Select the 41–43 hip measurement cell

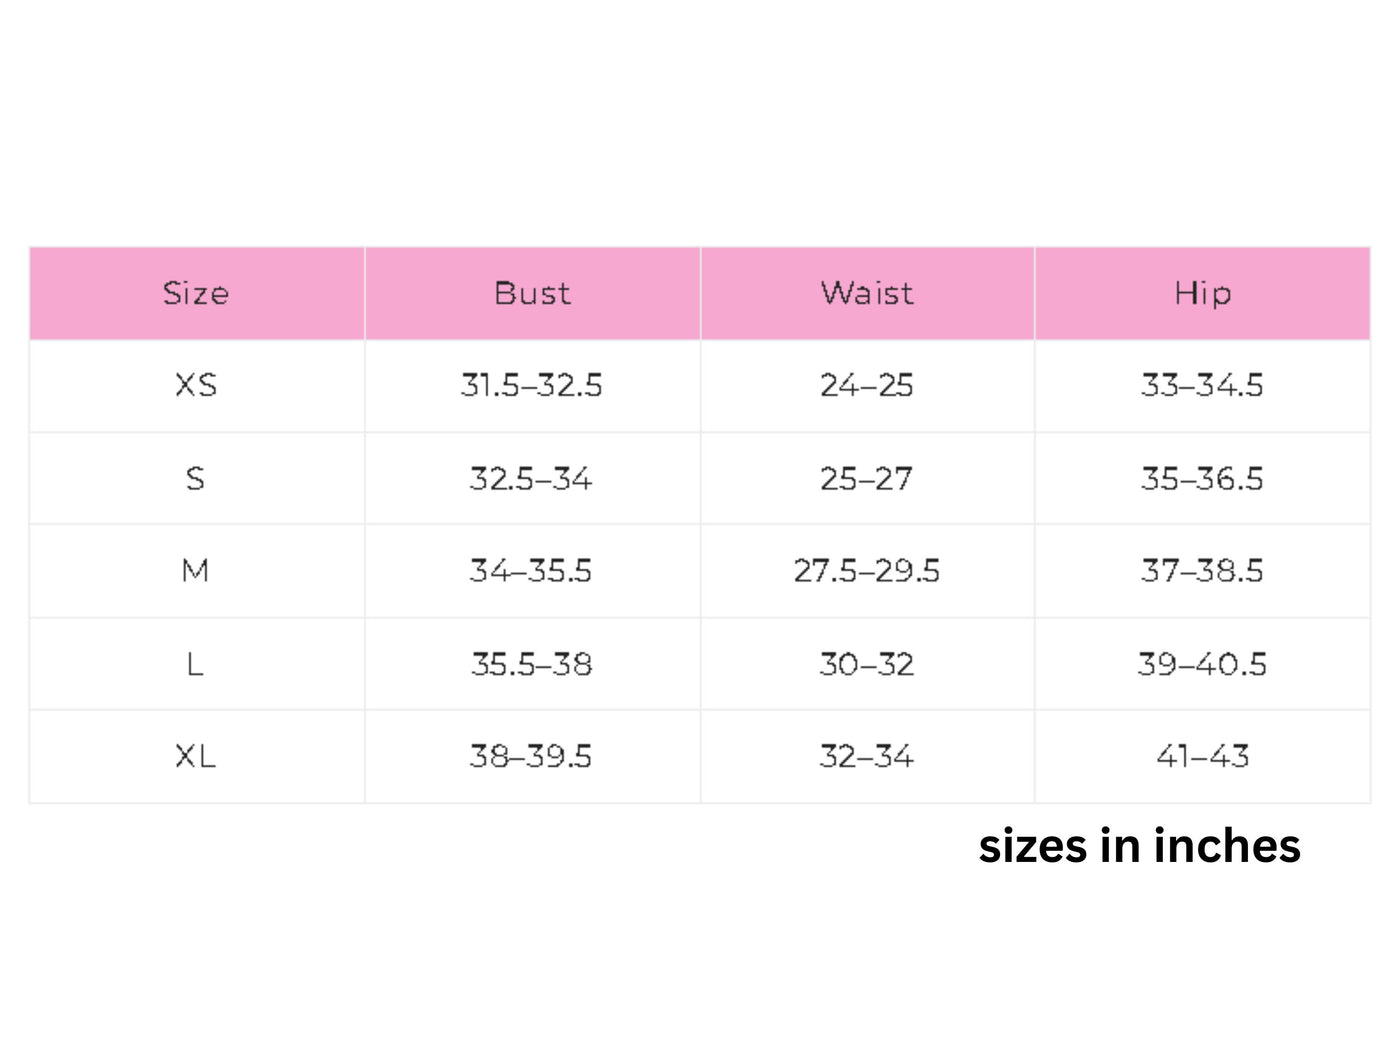click(1202, 756)
